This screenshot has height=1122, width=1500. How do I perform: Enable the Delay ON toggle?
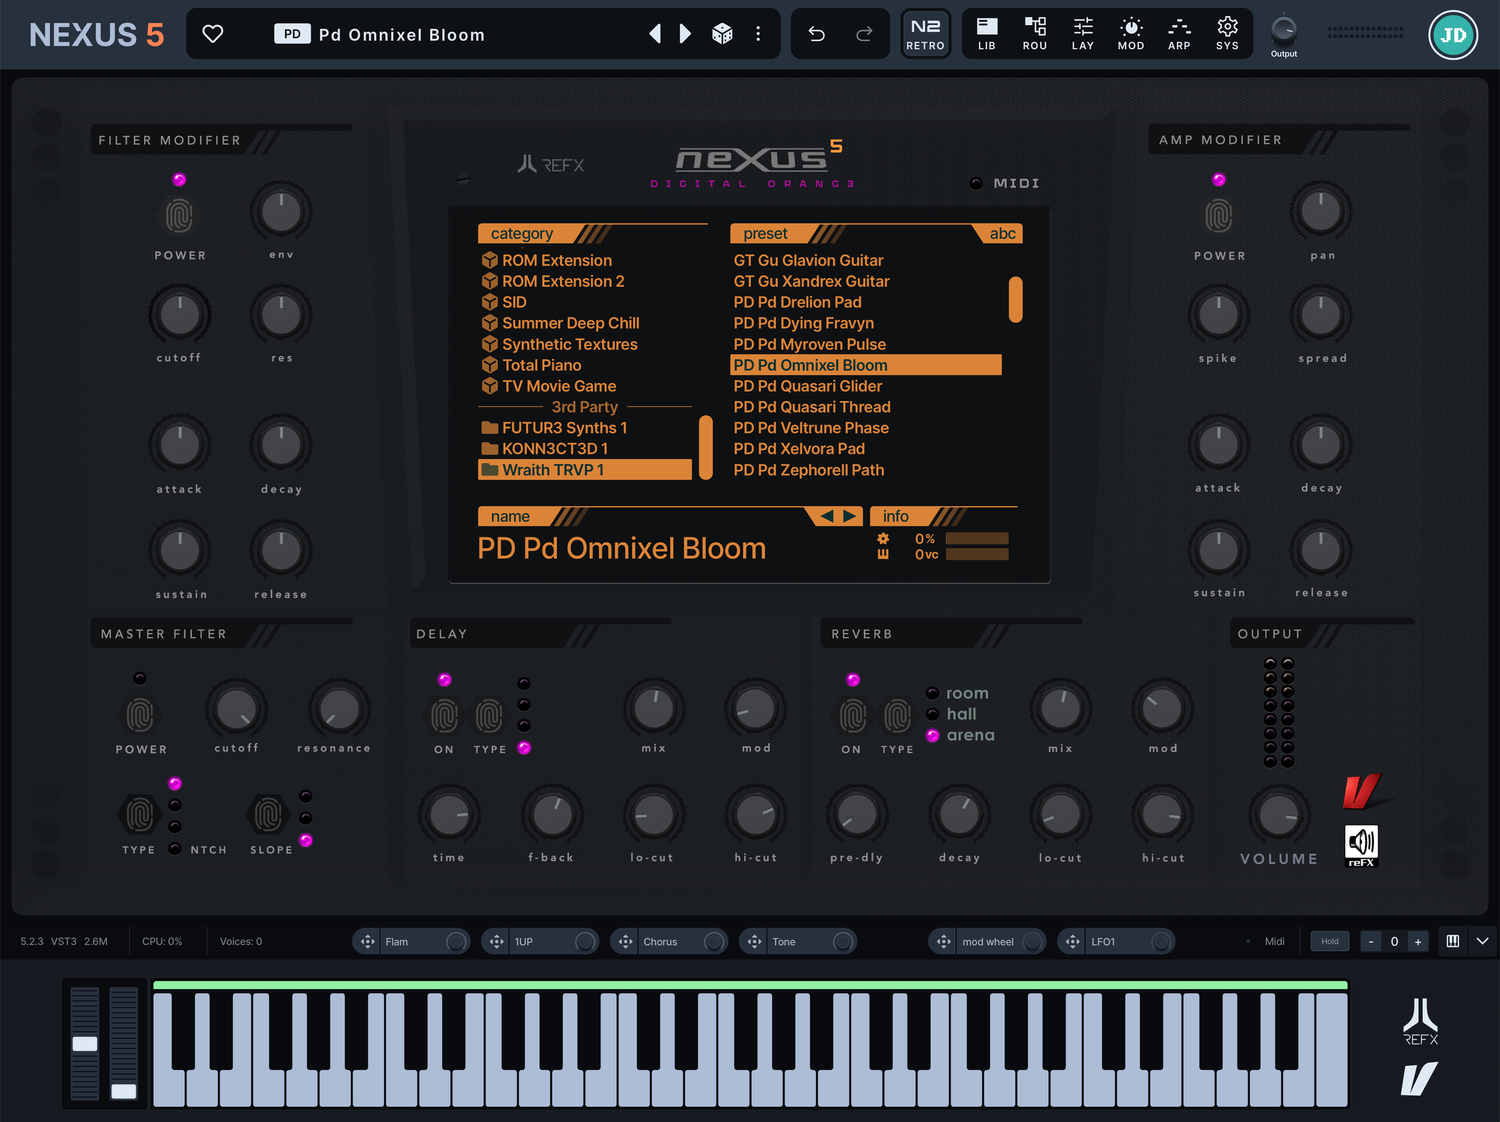444,714
